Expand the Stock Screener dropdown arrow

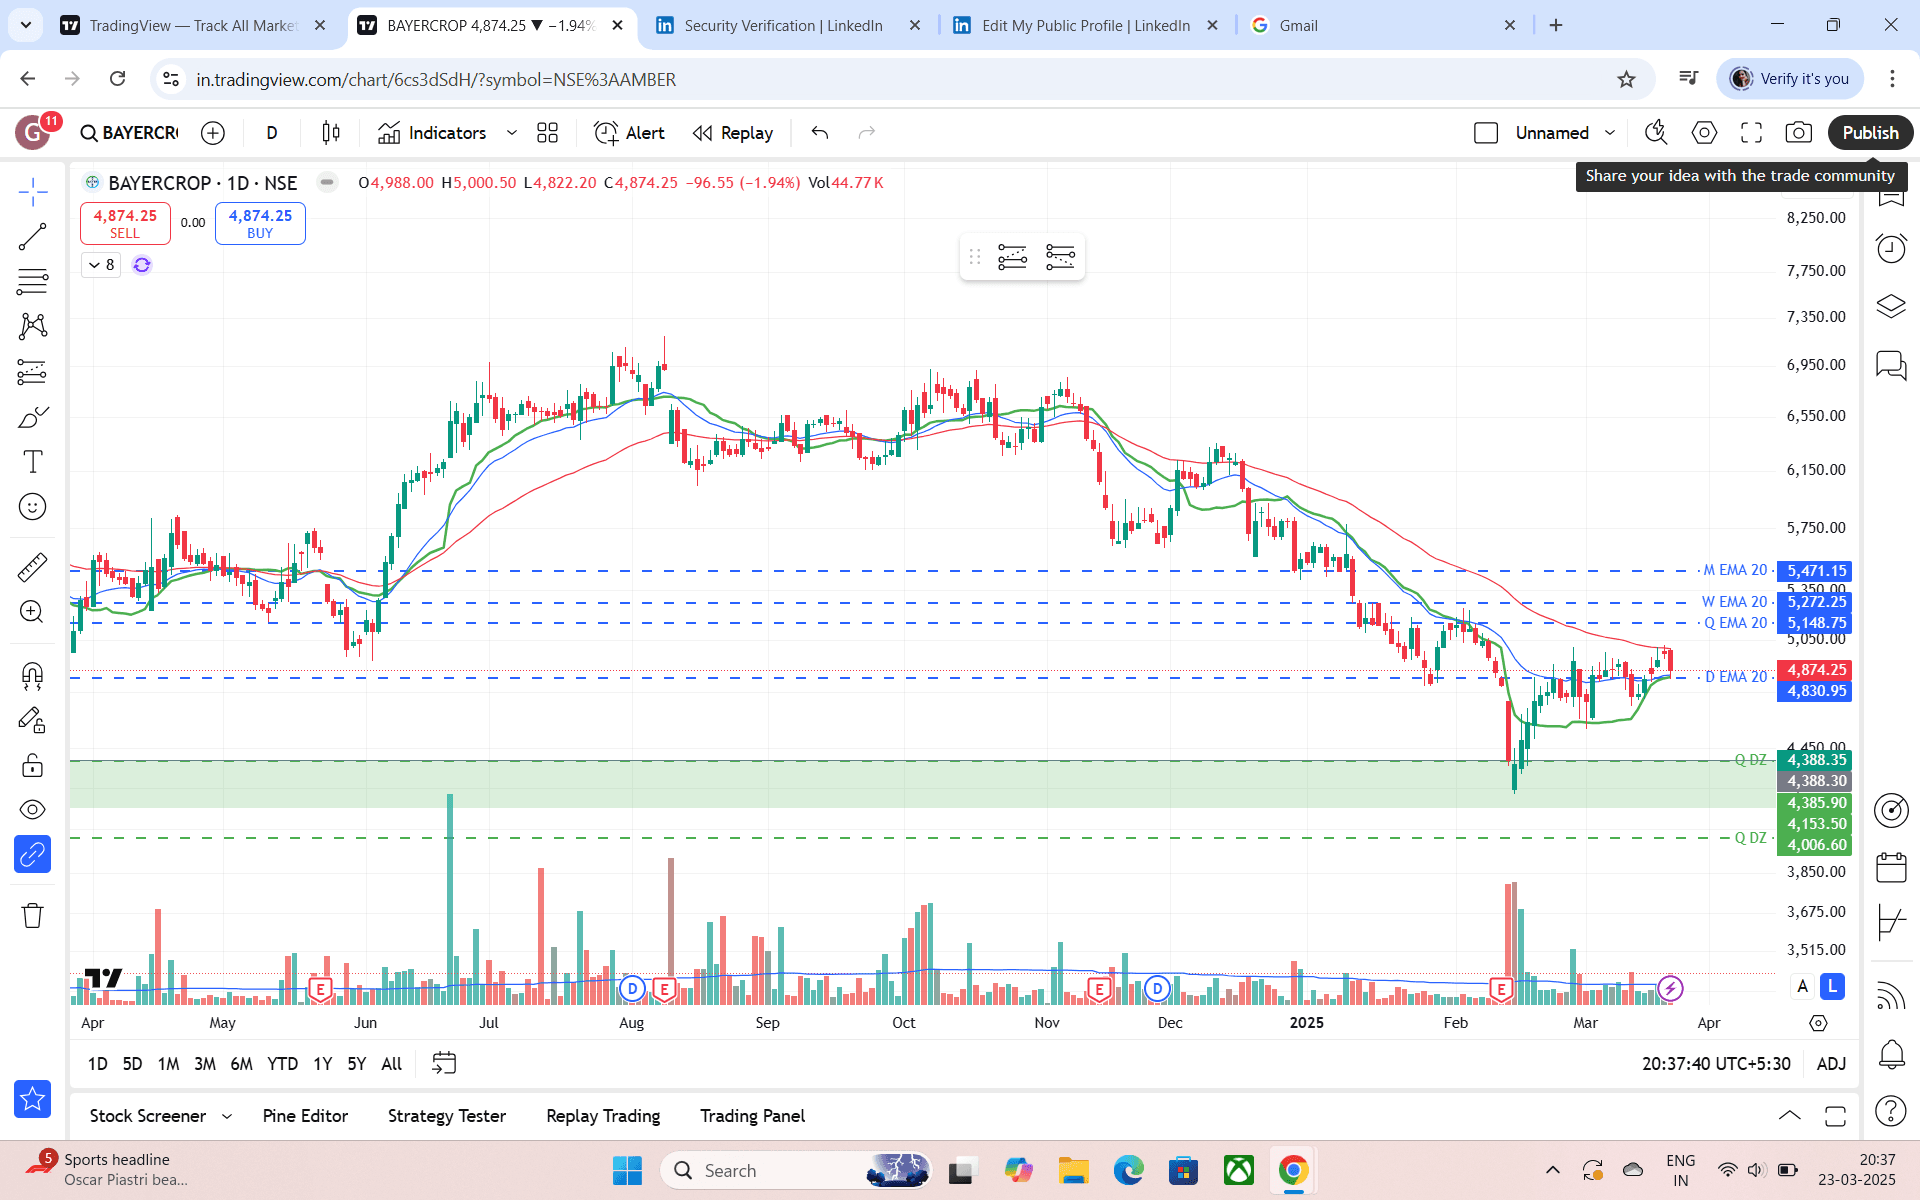coord(227,1116)
